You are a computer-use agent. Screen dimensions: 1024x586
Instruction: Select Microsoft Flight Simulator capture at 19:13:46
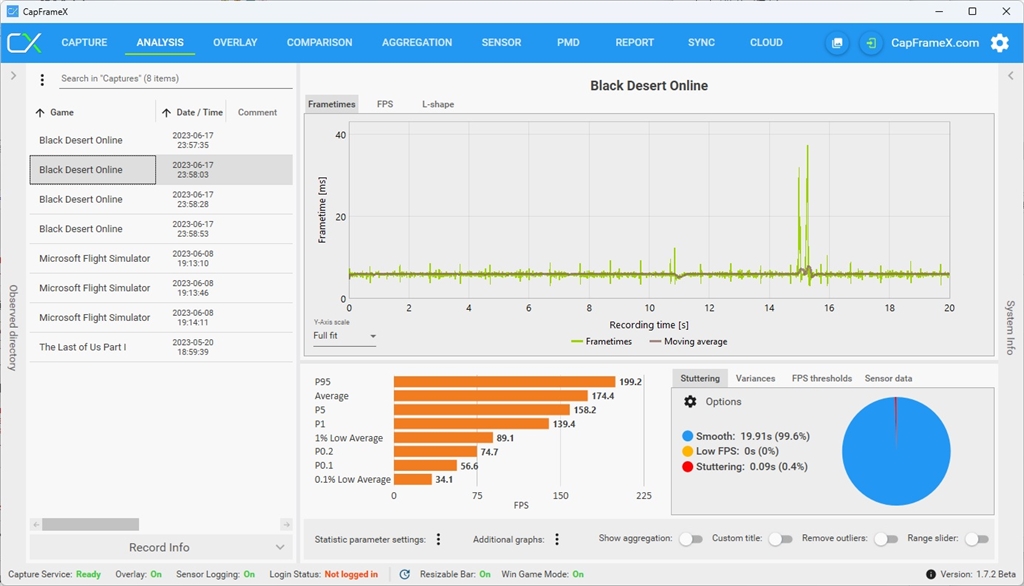(x=161, y=287)
